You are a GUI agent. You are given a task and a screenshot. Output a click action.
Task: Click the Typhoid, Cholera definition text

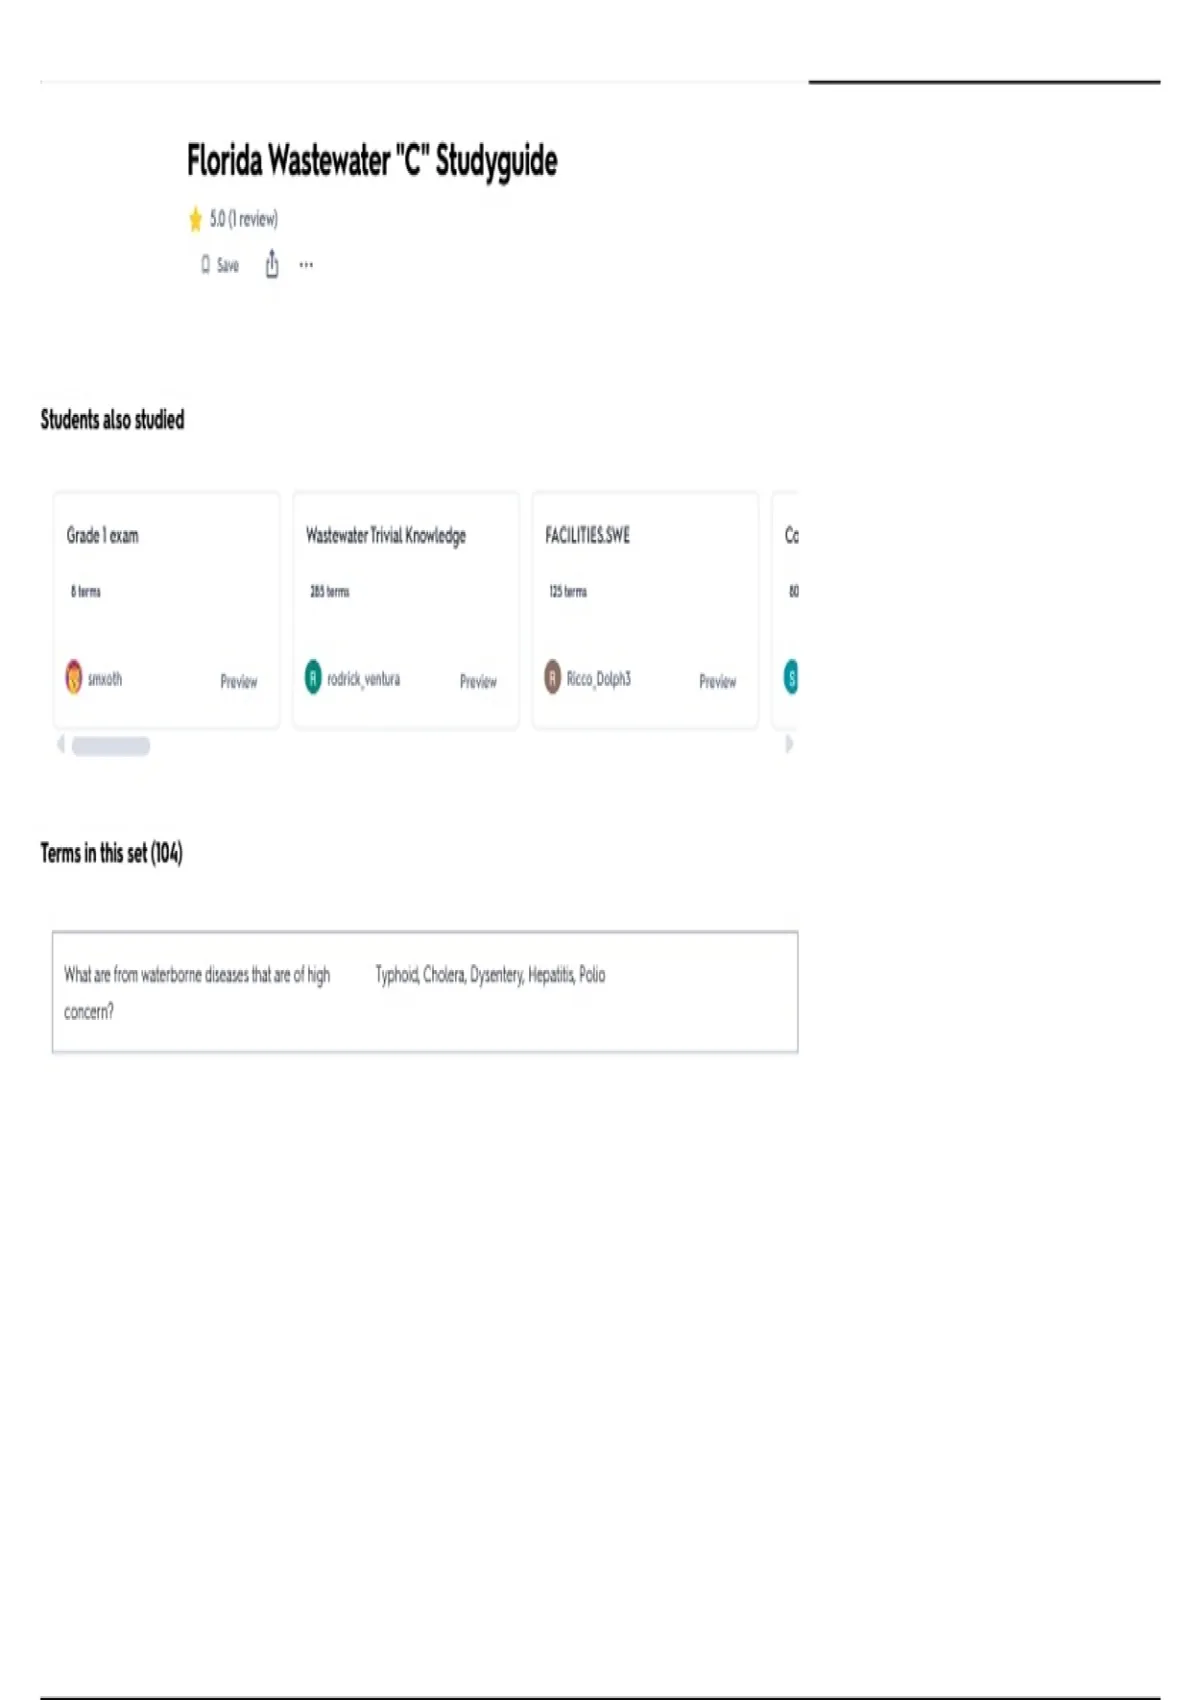pyautogui.click(x=490, y=975)
